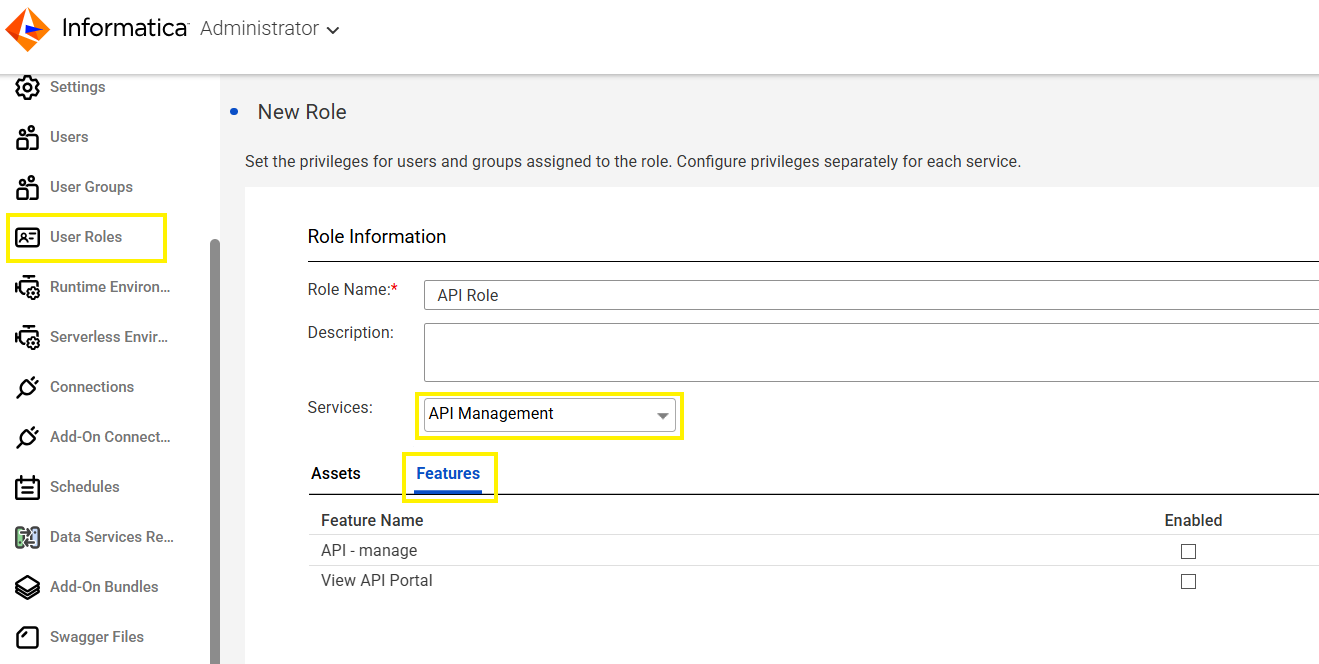Open Settings page from sidebar
Viewport: 1319px width, 664px height.
click(78, 87)
